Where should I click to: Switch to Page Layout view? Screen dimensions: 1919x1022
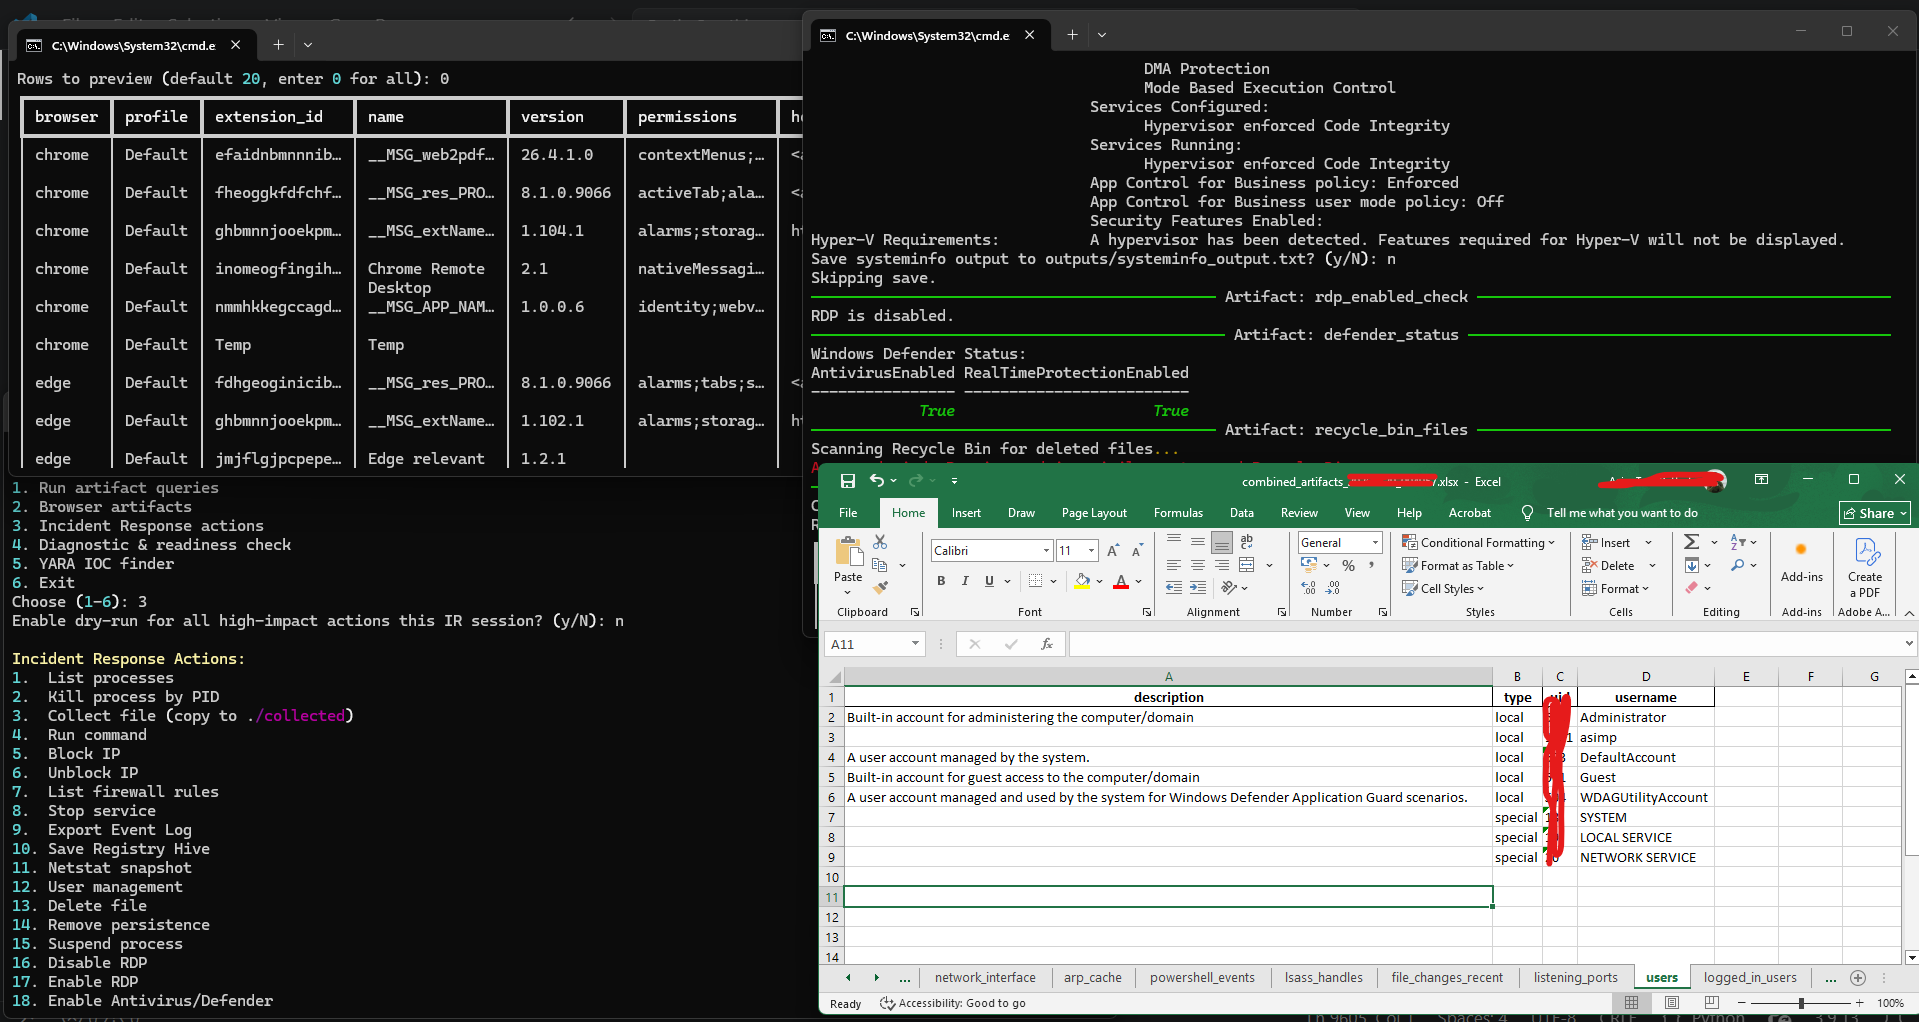point(1672,1003)
